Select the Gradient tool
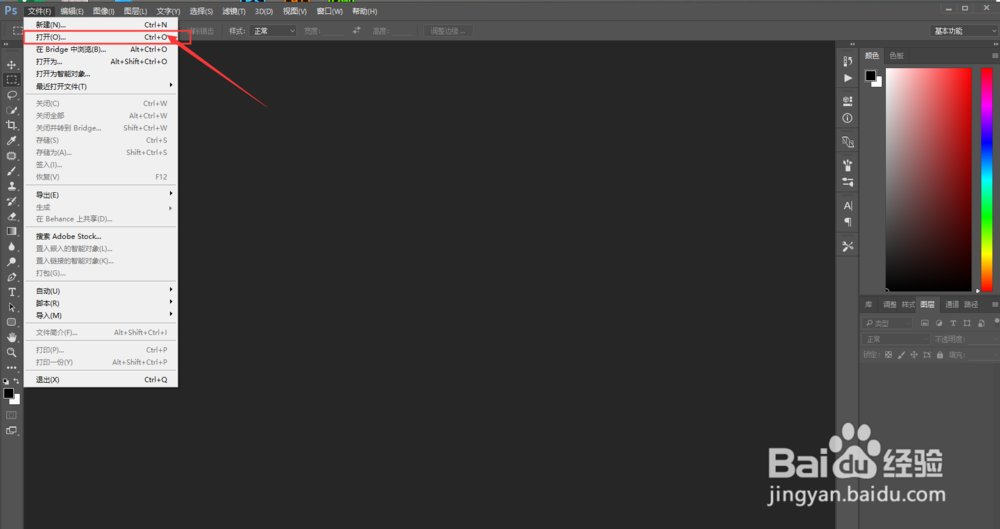 pos(11,231)
